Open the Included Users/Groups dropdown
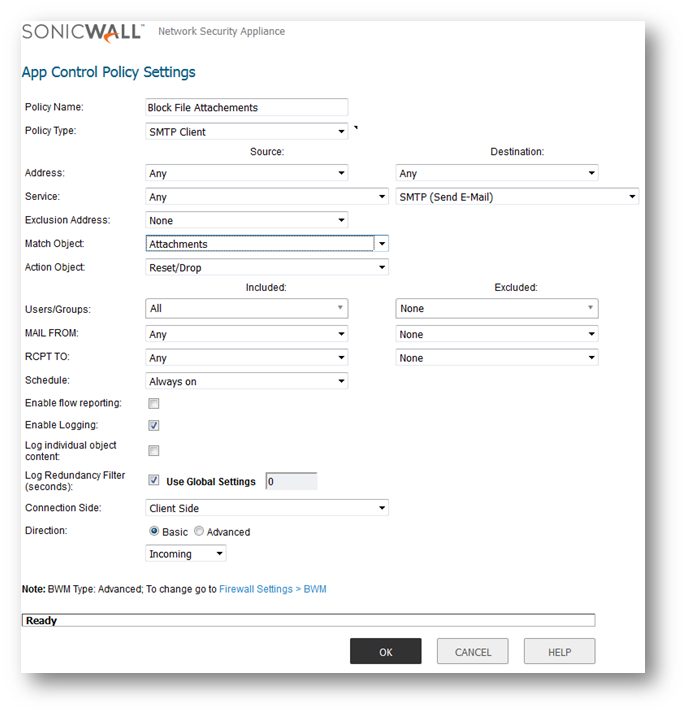687x715 pixels. click(247, 308)
